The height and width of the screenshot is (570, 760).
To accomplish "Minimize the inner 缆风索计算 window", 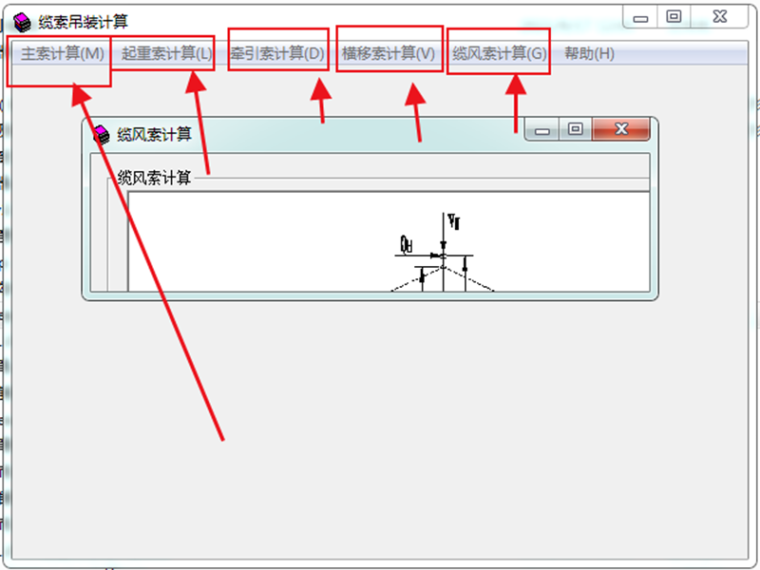I will pos(542,129).
